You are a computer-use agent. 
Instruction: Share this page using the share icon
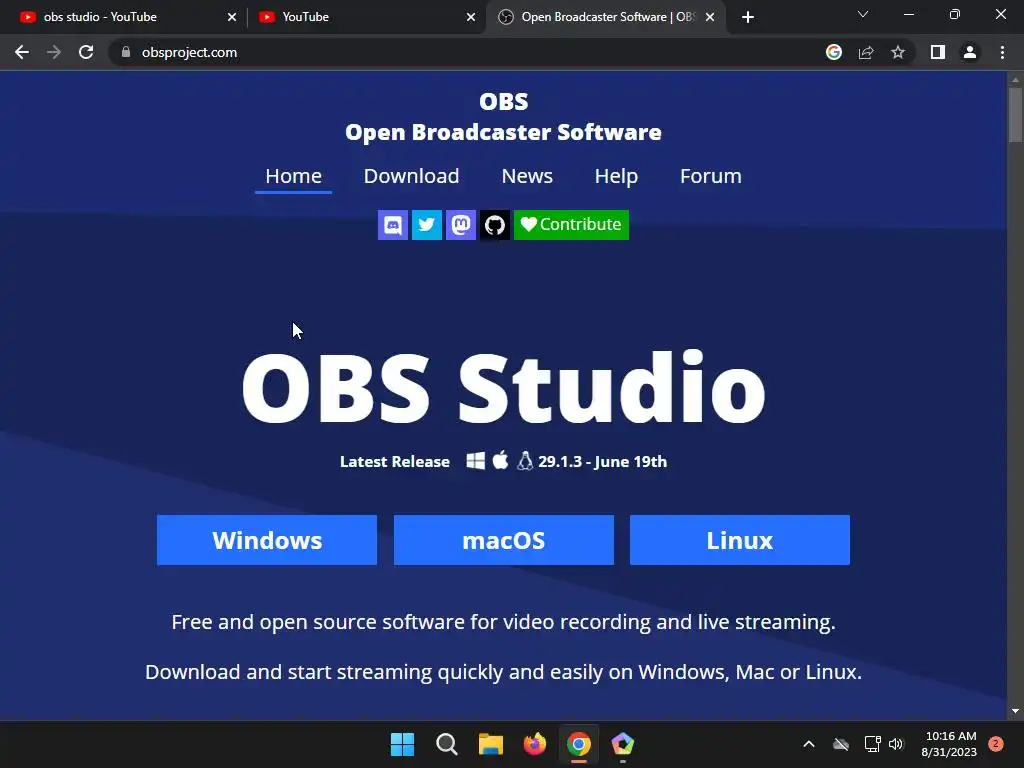(x=866, y=52)
